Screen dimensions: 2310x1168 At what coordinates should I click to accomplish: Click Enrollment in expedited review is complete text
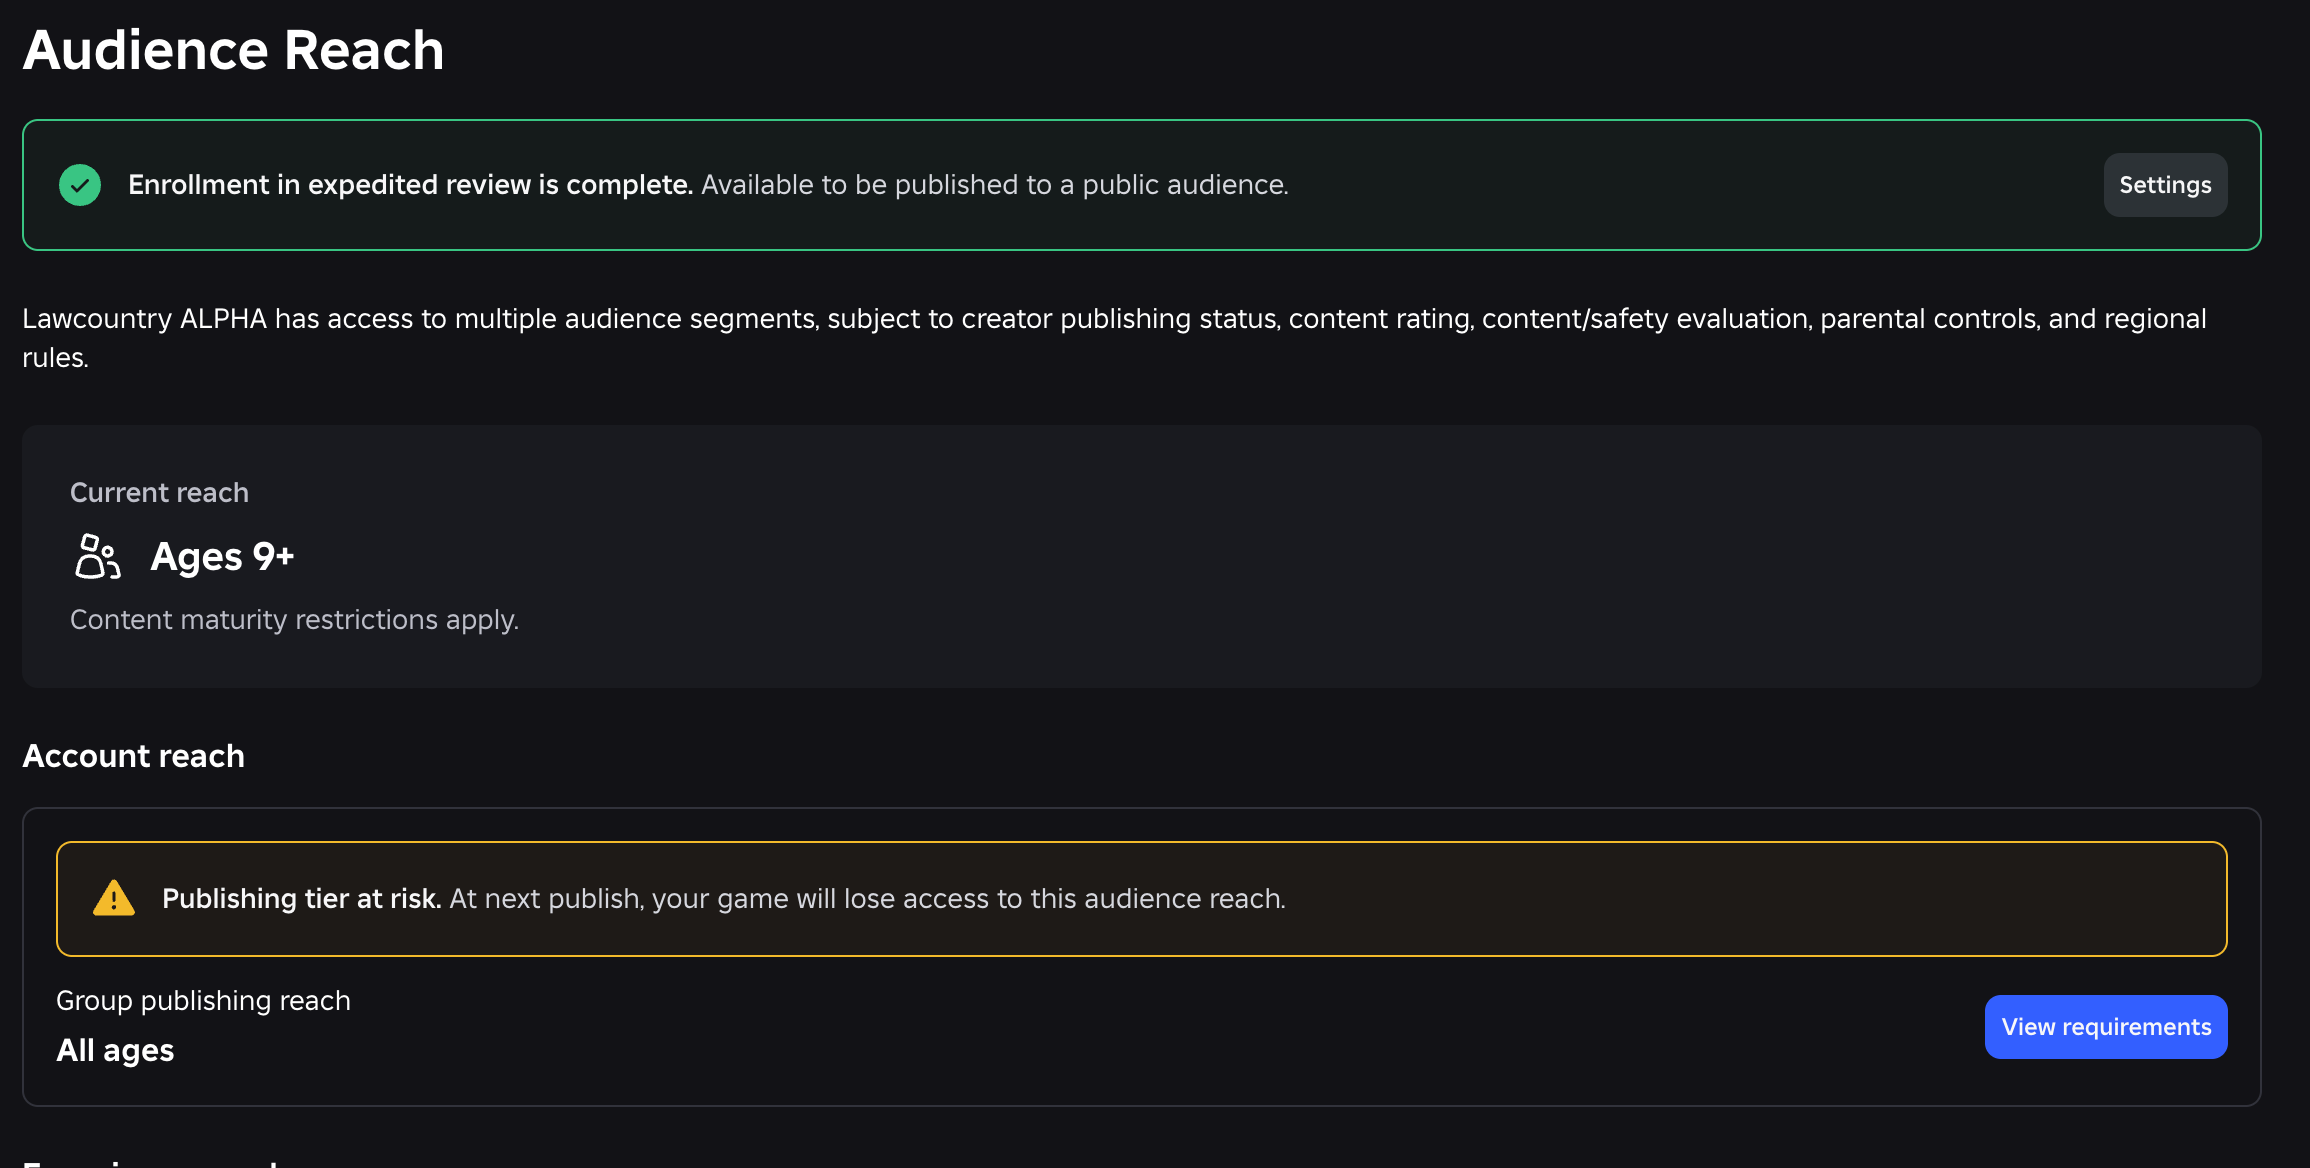pyautogui.click(x=410, y=185)
